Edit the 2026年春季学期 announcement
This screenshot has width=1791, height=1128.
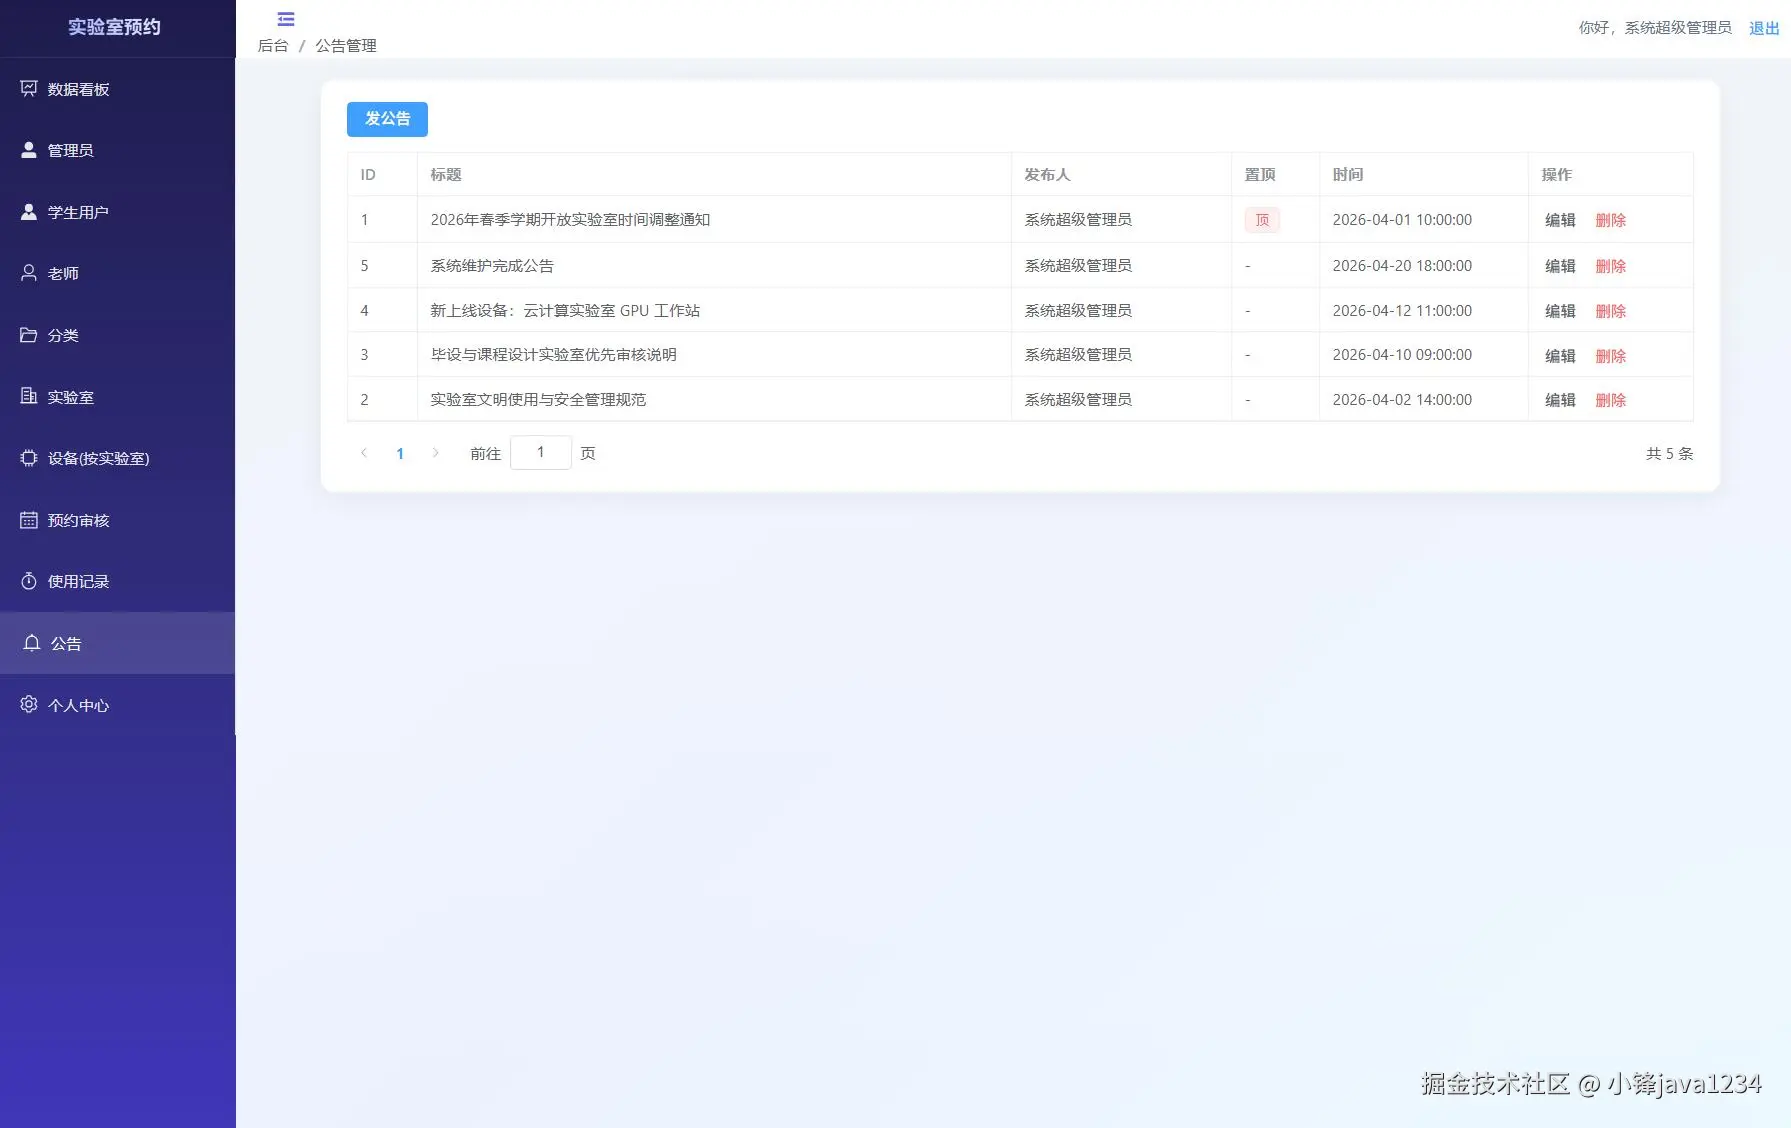coord(1560,220)
